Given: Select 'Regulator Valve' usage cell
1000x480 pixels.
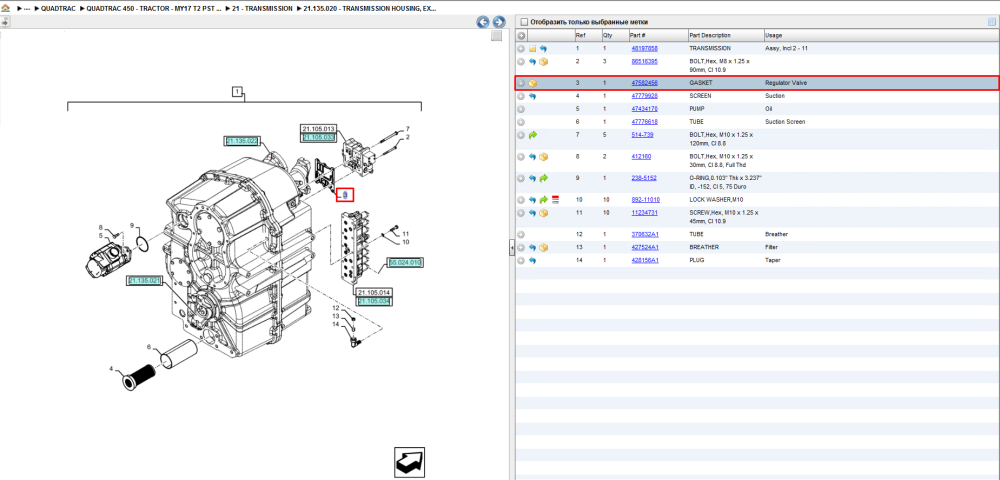Looking at the screenshot, I should click(x=786, y=83).
